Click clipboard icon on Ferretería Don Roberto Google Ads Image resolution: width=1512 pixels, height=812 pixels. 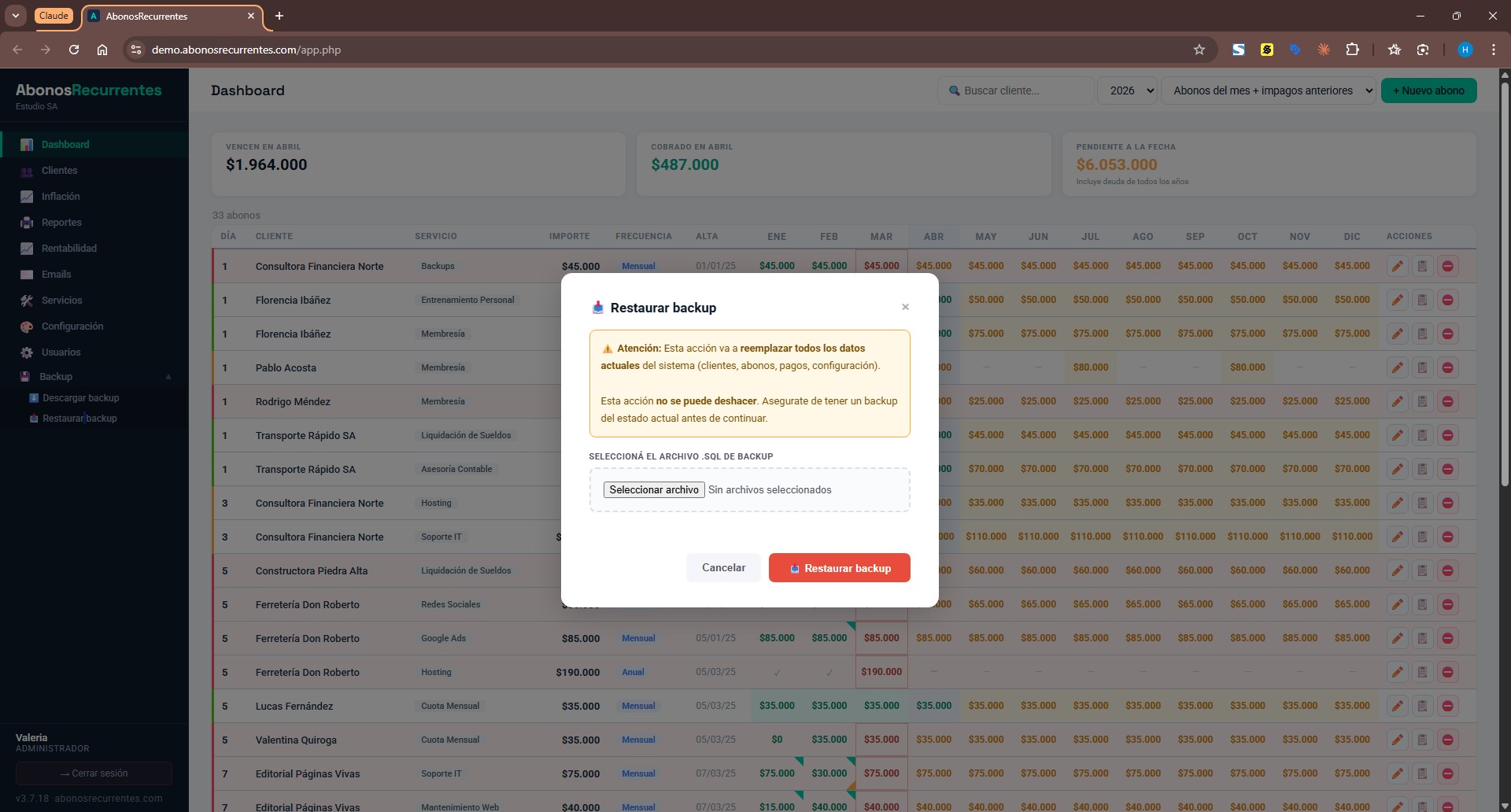pos(1421,639)
